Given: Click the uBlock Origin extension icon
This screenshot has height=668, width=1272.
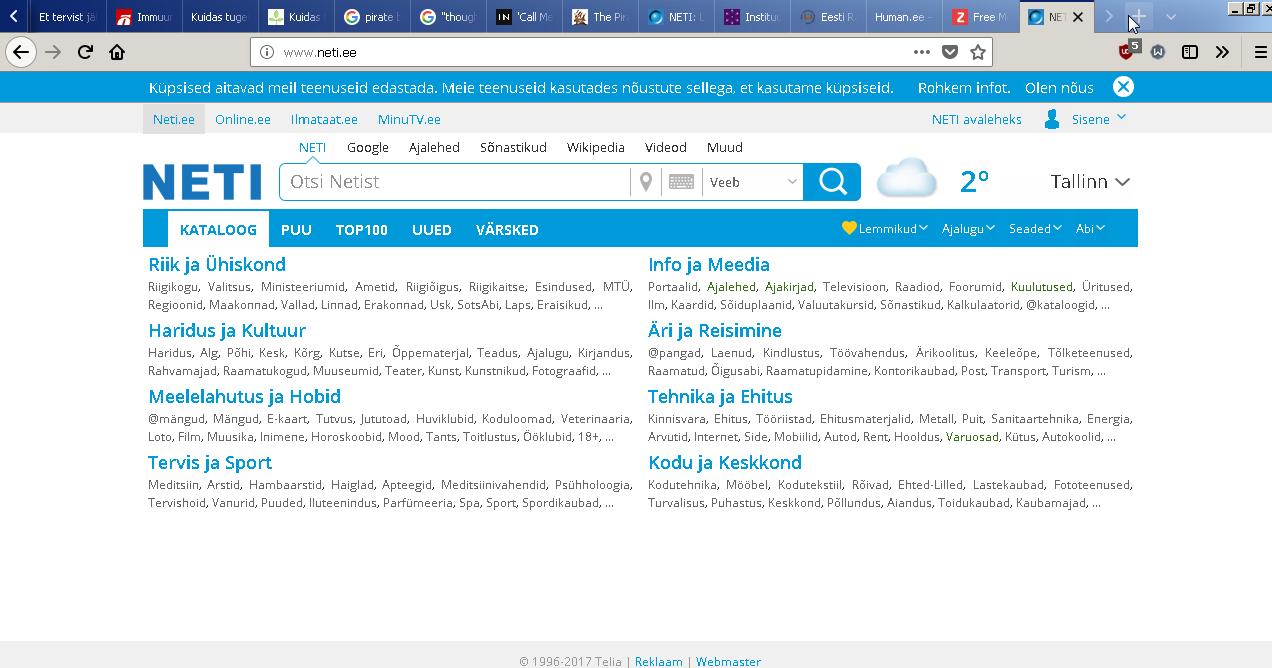Looking at the screenshot, I should point(1127,52).
